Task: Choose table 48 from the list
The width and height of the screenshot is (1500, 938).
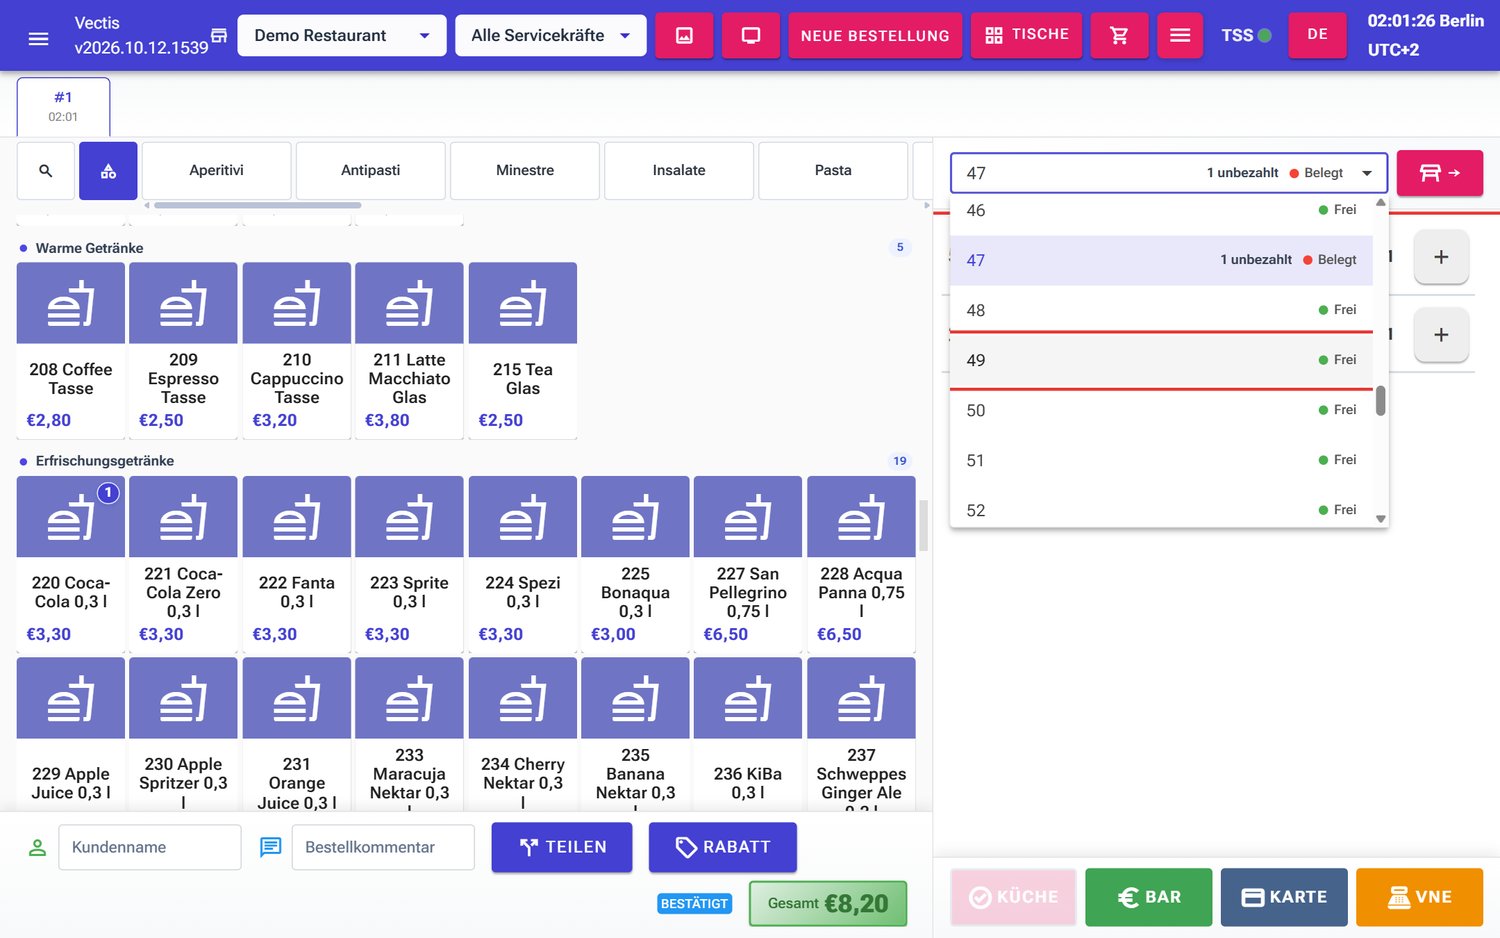Action: pos(1161,310)
